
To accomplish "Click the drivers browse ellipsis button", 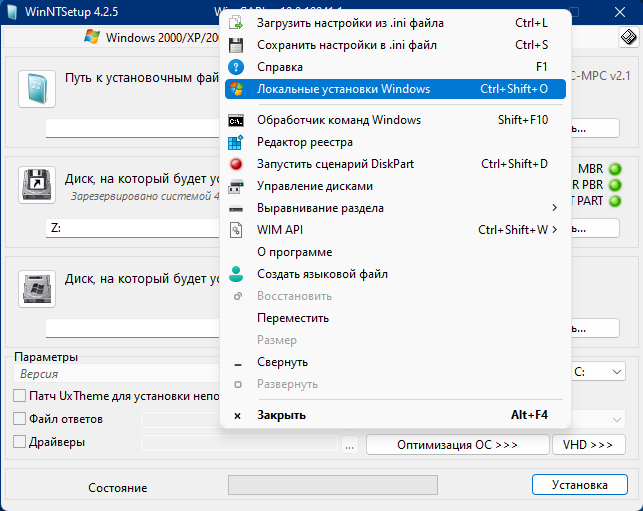I will pyautogui.click(x=349, y=445).
